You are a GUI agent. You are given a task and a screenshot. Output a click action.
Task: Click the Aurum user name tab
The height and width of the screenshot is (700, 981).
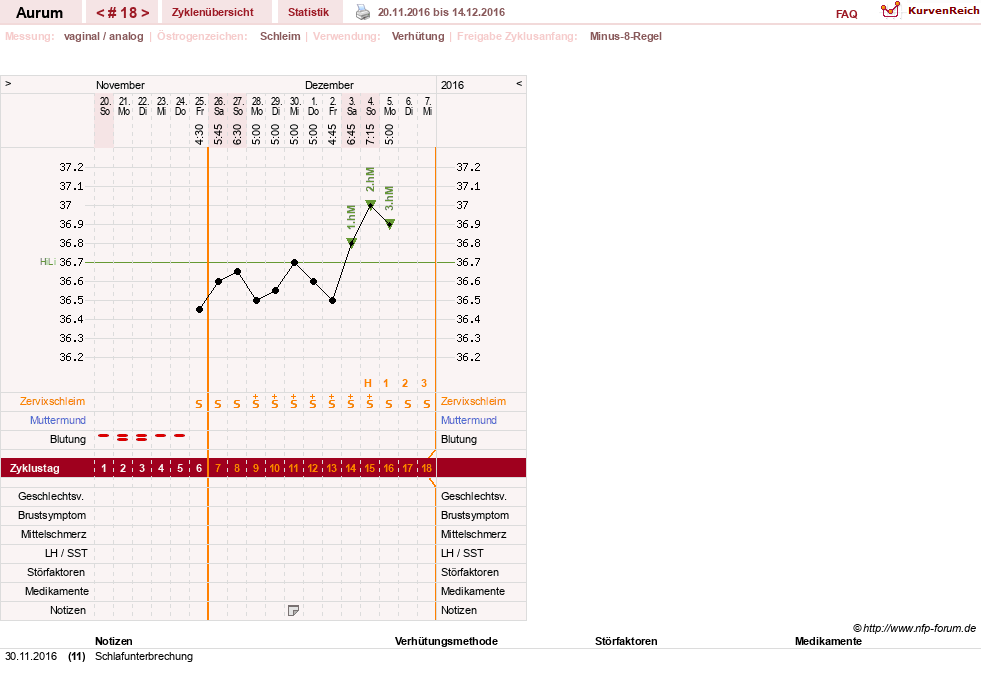click(39, 13)
